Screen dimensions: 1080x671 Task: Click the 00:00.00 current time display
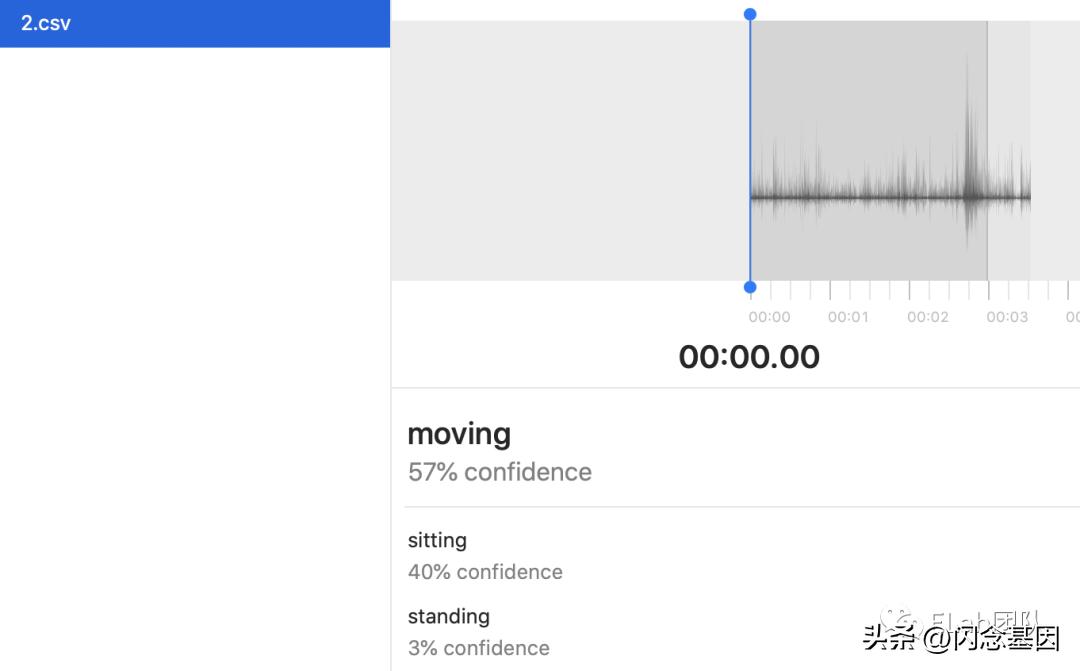click(749, 357)
